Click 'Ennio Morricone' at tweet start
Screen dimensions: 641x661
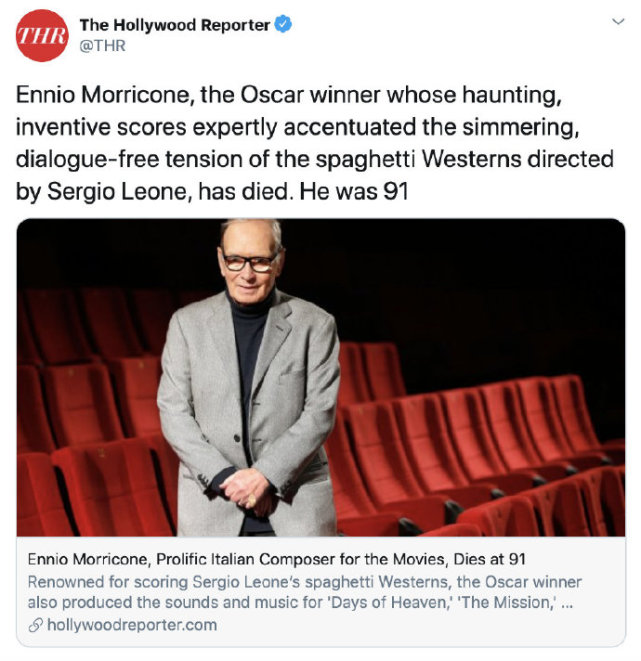click(105, 95)
